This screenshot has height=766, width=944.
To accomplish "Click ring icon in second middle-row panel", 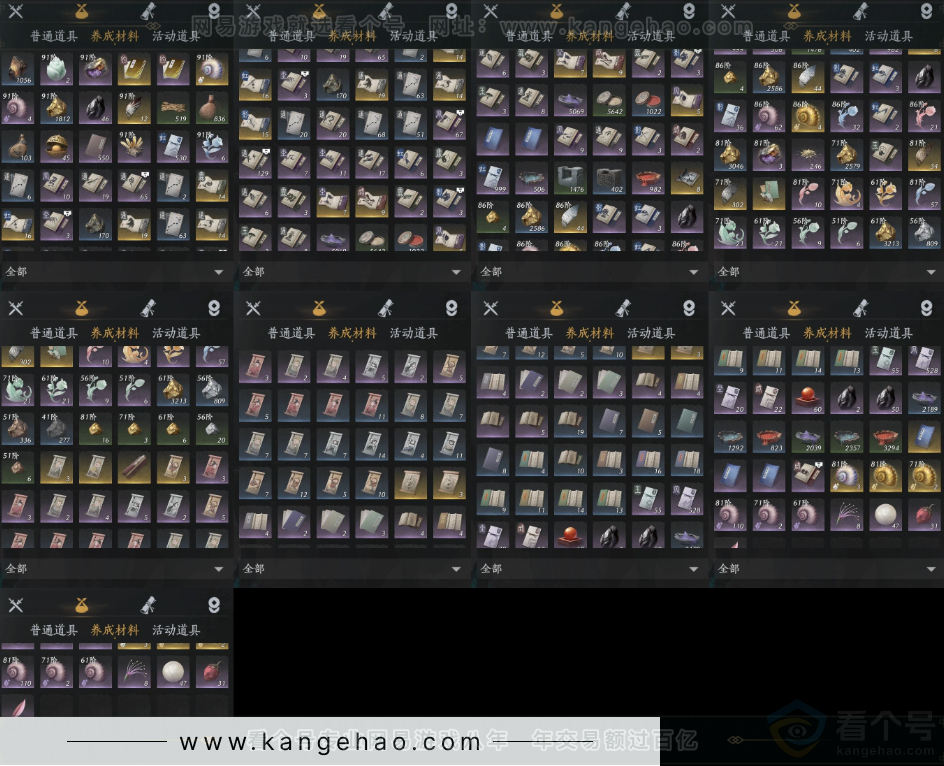I will coord(452,308).
